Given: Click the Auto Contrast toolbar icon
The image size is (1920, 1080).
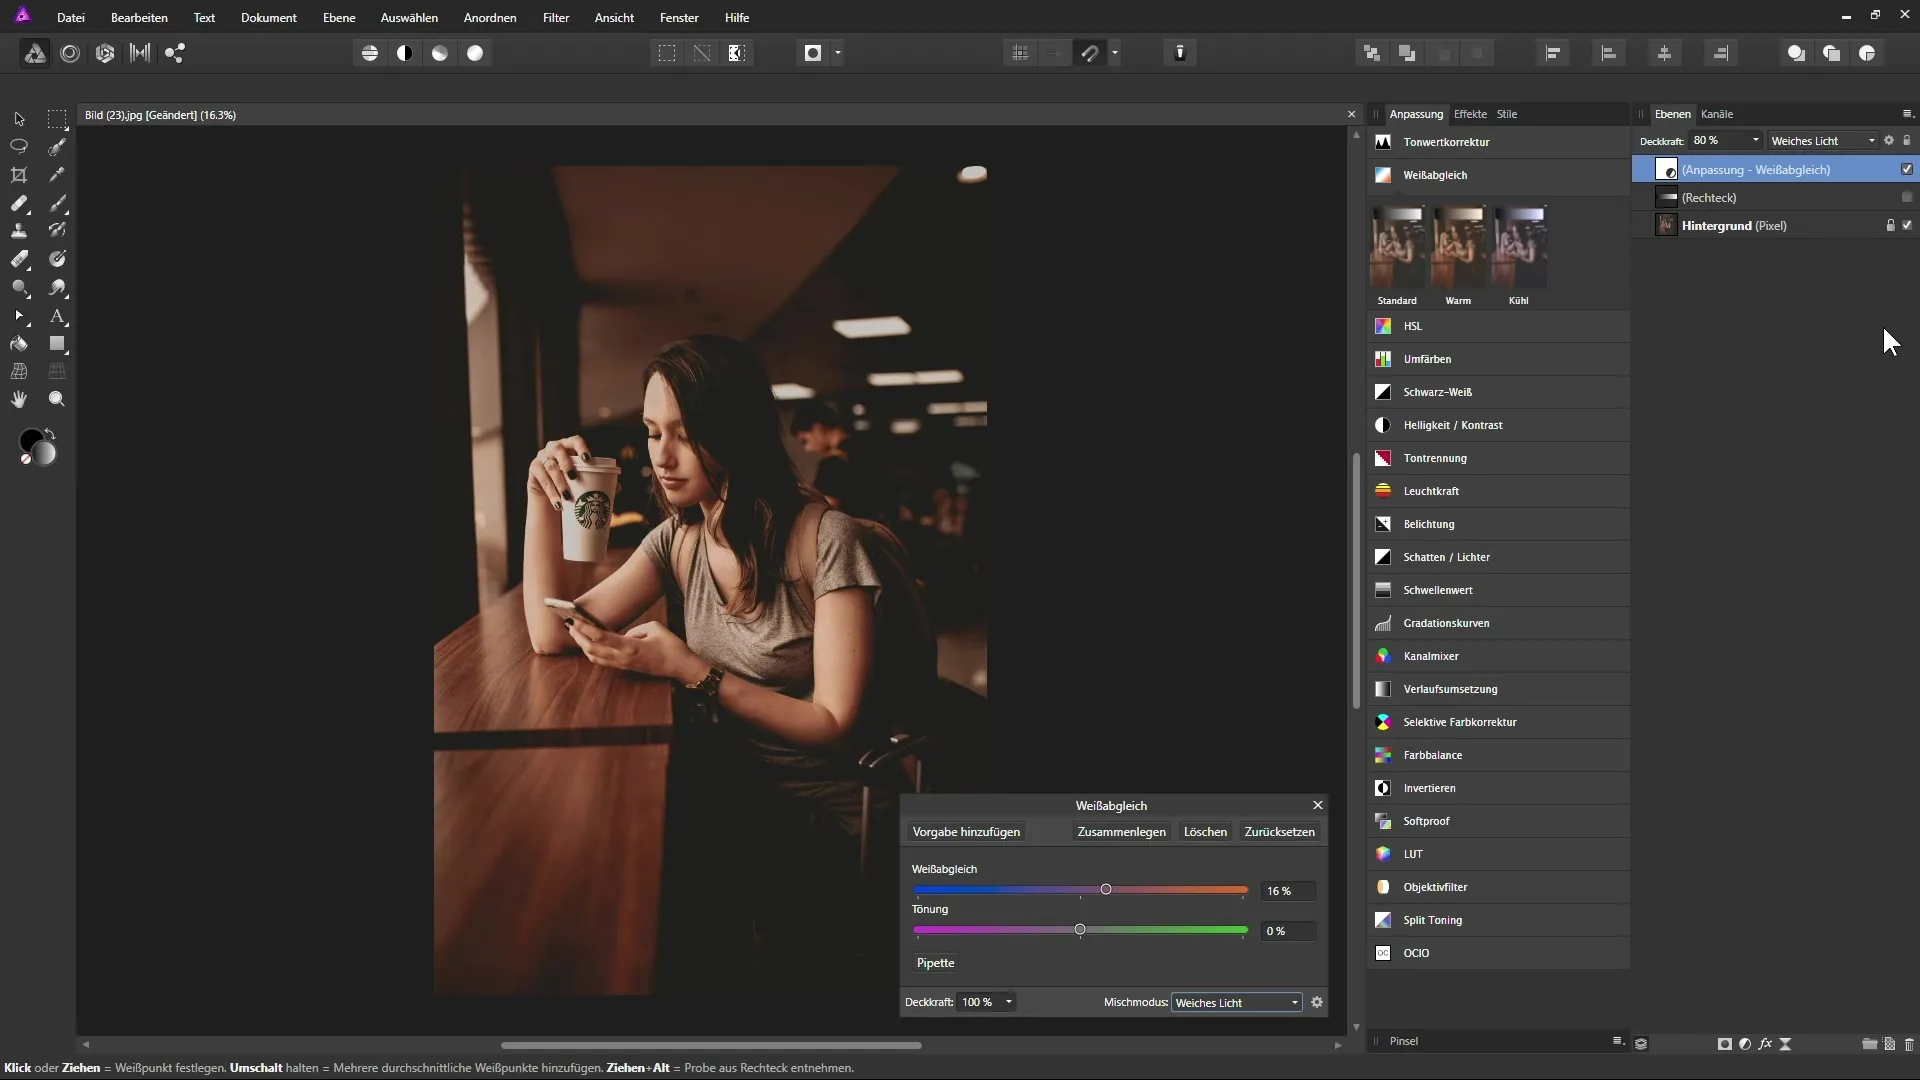Looking at the screenshot, I should 405,53.
